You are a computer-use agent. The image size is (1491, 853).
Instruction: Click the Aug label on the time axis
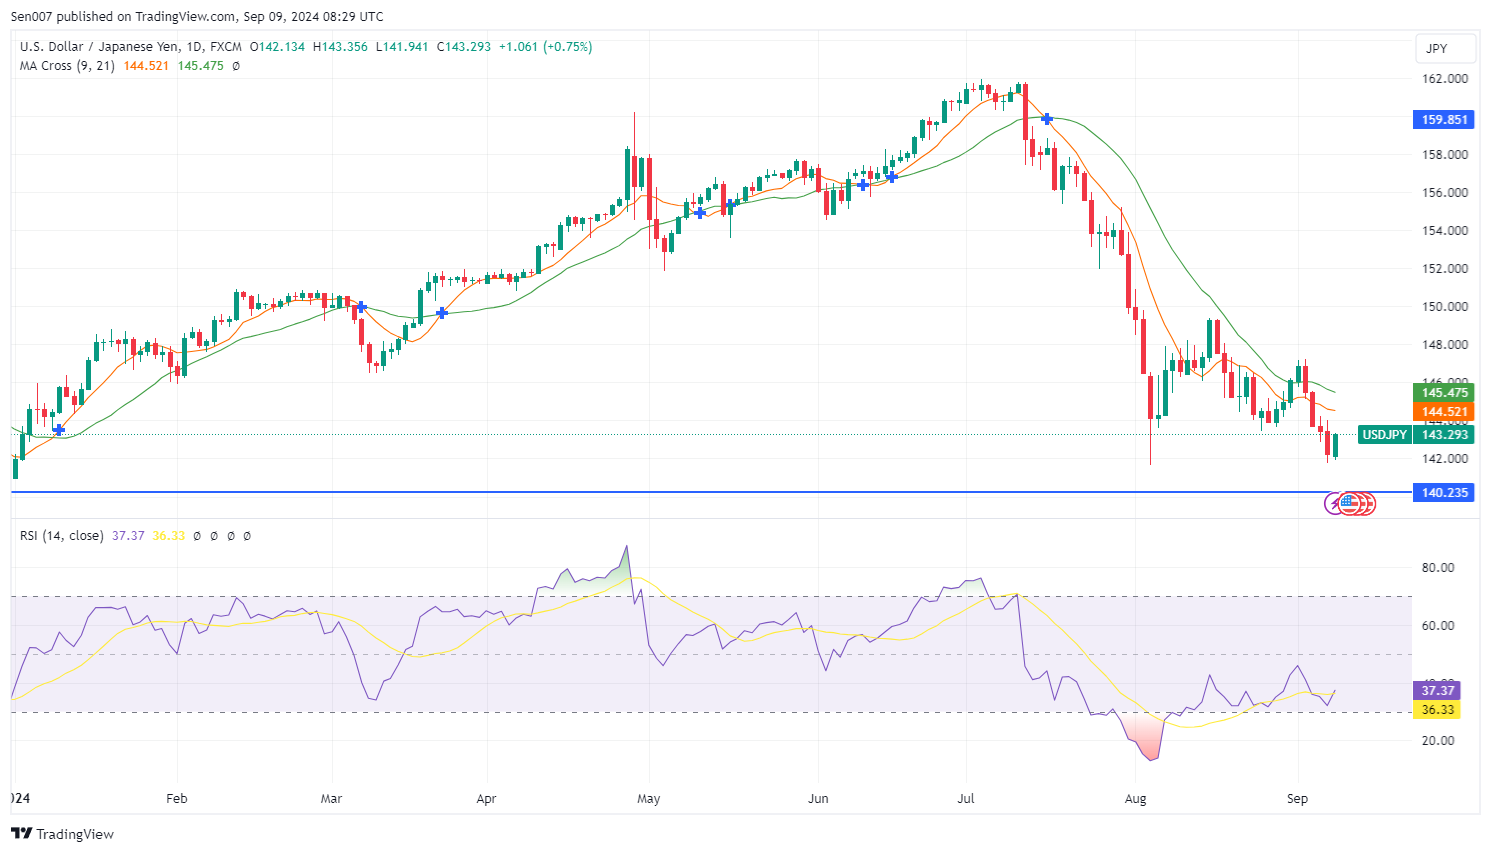[x=1135, y=799]
